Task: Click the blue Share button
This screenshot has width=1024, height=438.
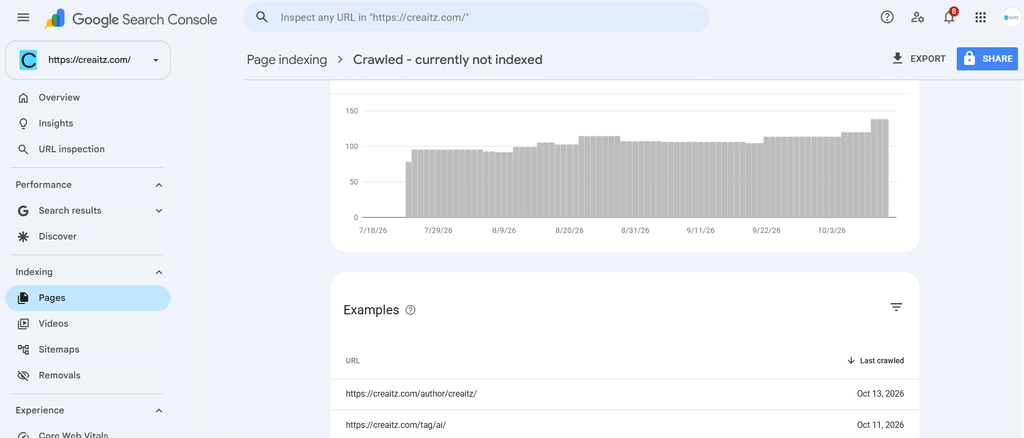Action: click(987, 59)
